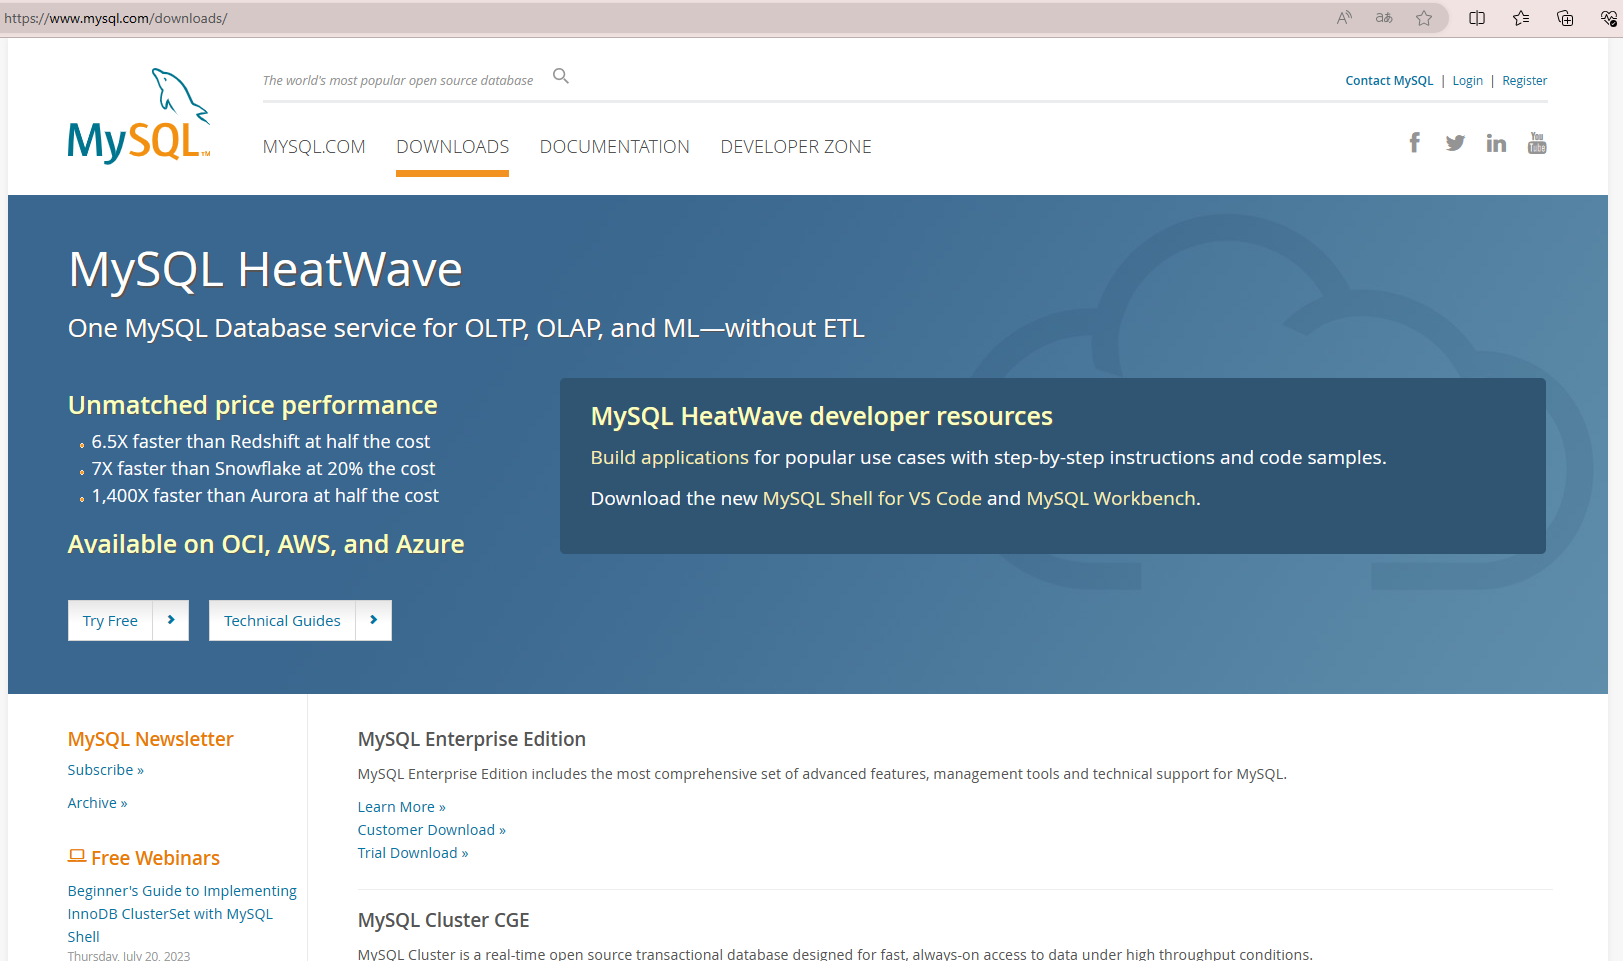The width and height of the screenshot is (1623, 961).
Task: Click the Login link
Action: point(1467,81)
